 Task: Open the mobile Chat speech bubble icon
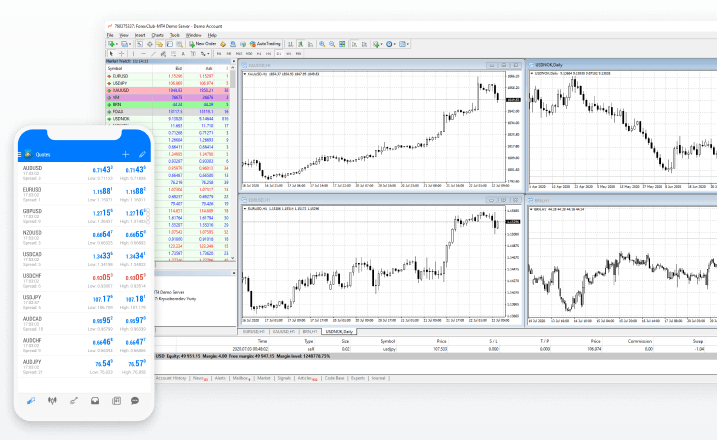click(135, 401)
